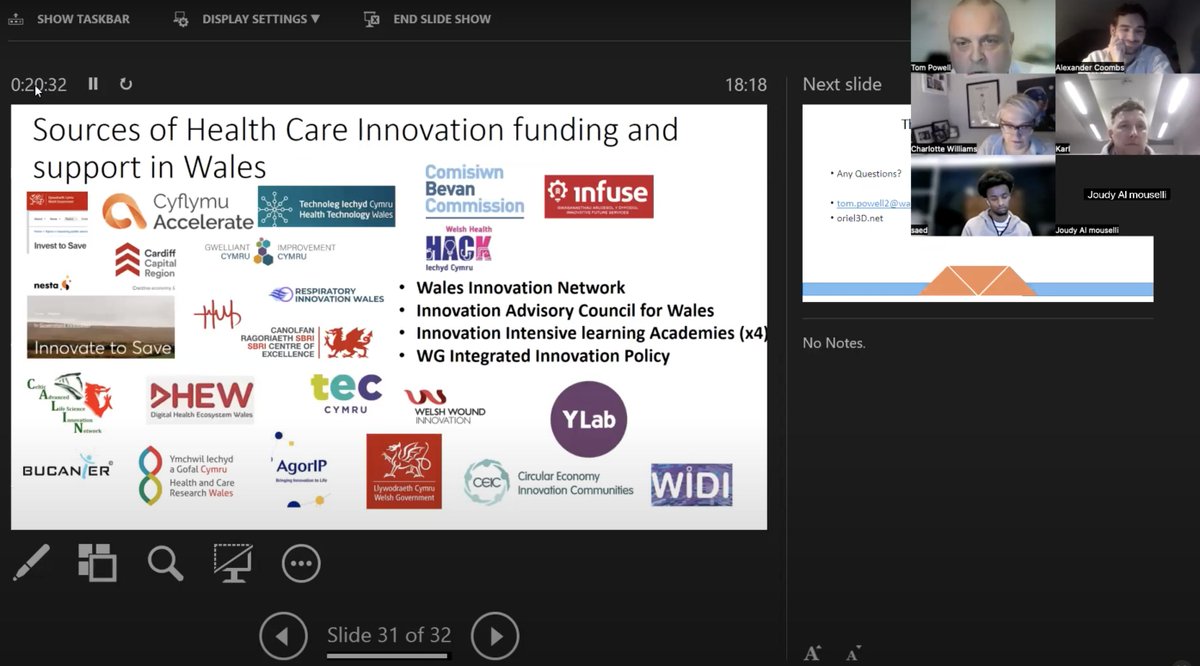Image resolution: width=1200 pixels, height=666 pixels.
Task: Click the slide 31 of 32 counter
Action: click(x=389, y=635)
